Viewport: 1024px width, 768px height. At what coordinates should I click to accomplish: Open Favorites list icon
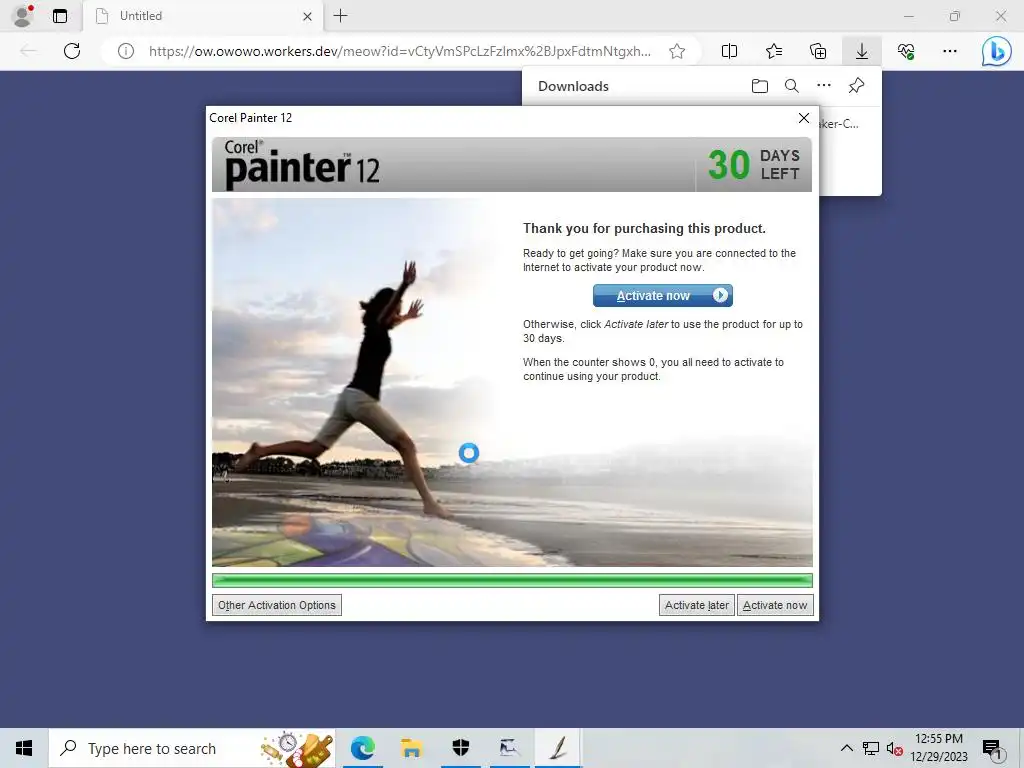[774, 51]
